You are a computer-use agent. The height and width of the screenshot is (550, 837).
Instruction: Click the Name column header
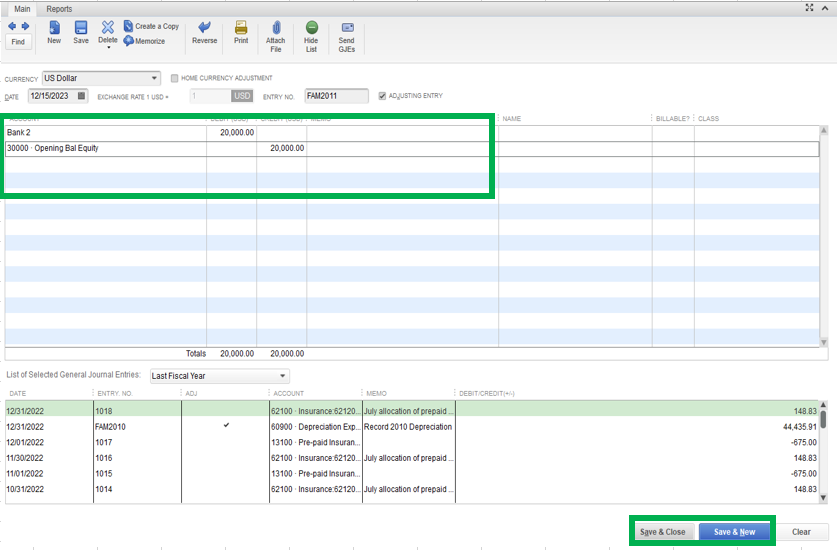coord(511,119)
